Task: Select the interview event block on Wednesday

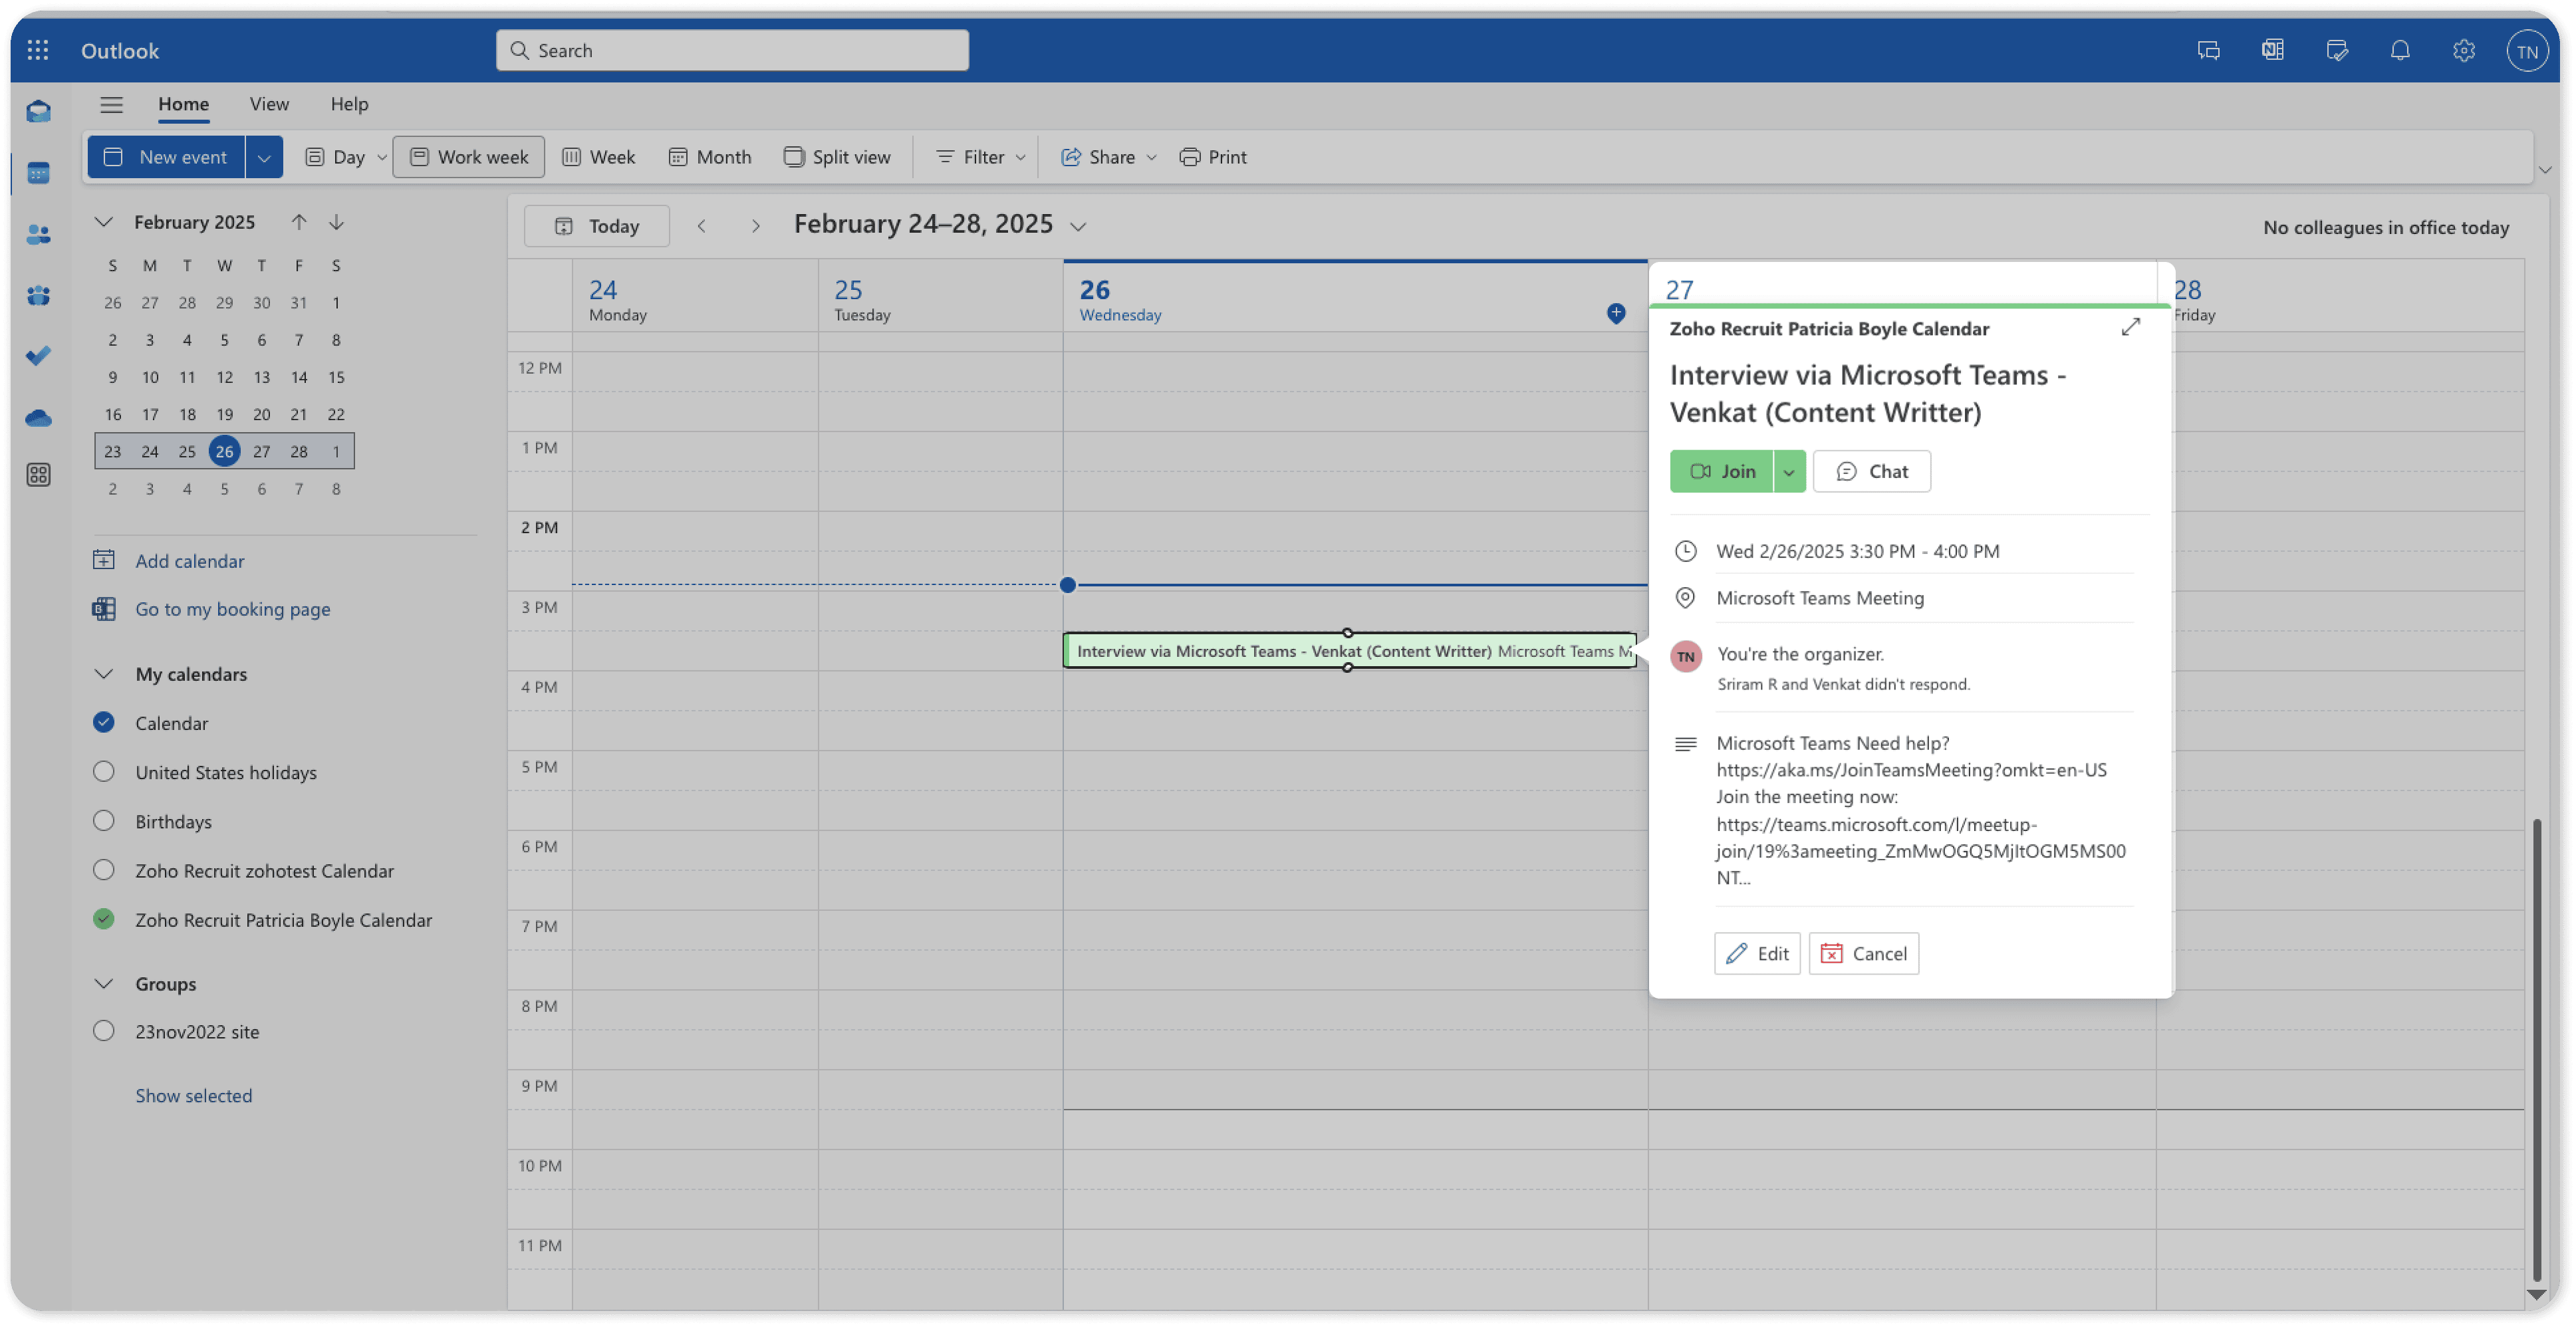Action: point(1349,651)
